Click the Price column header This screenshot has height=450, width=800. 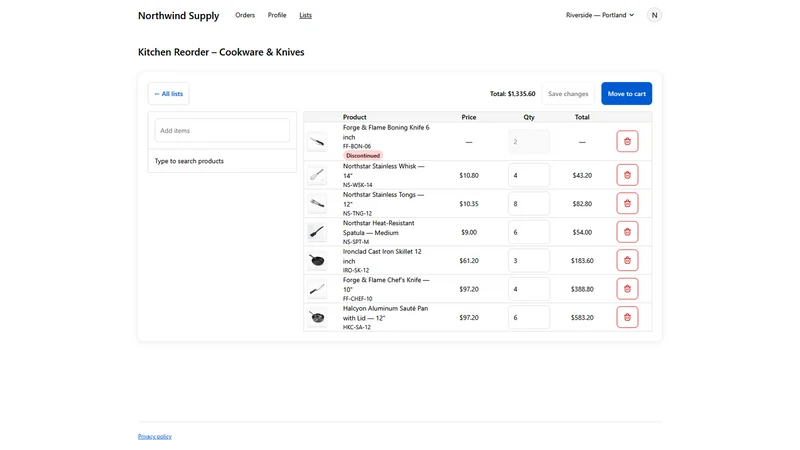469,117
